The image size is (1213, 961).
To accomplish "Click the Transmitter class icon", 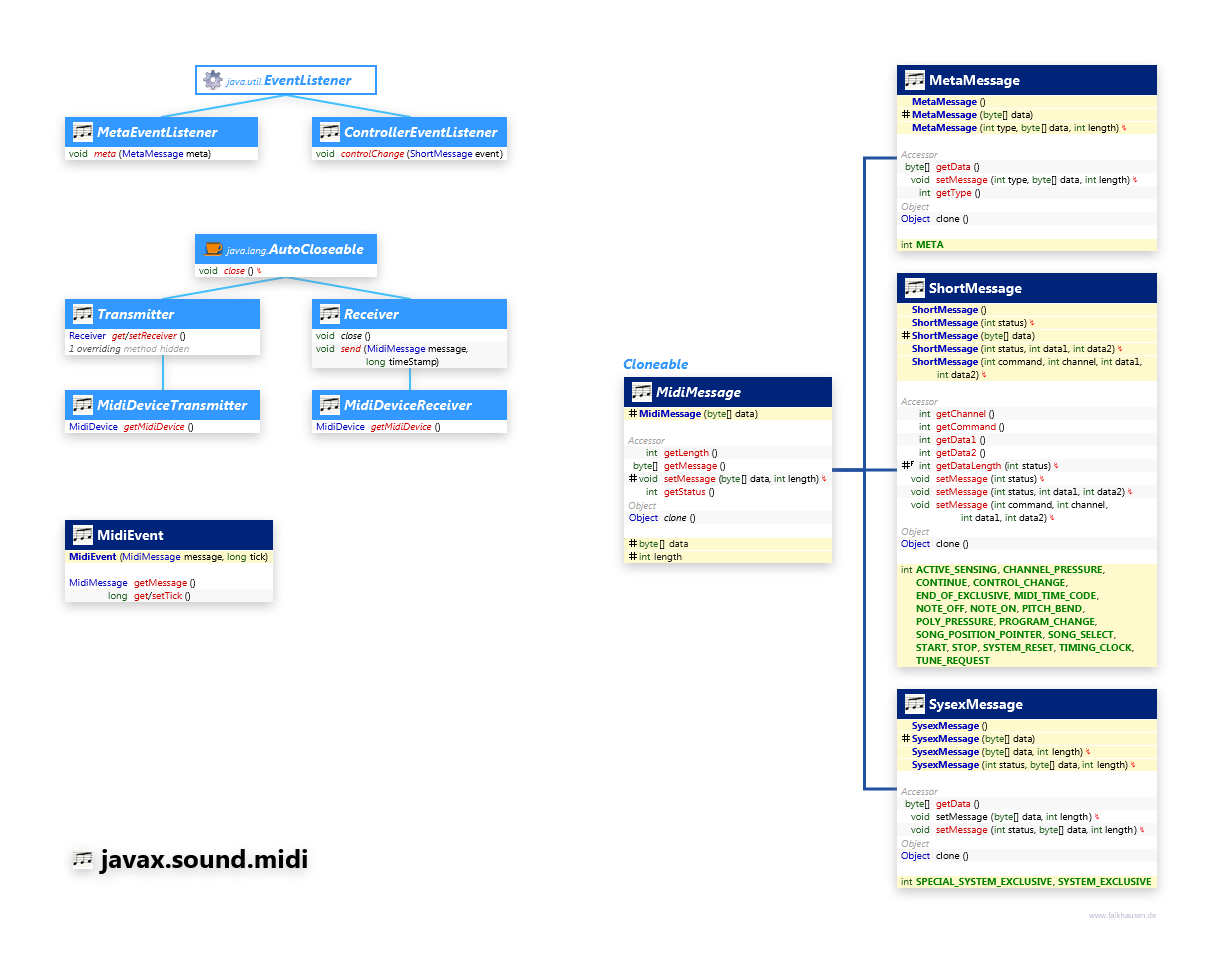I will 82,314.
